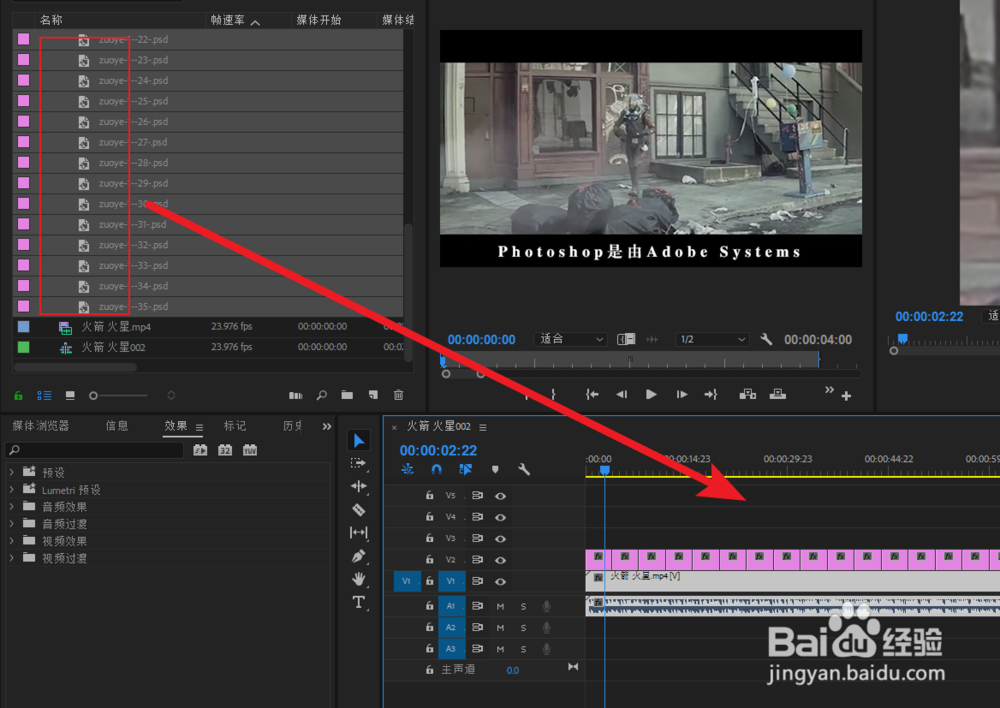This screenshot has width=1000, height=708.
Task: Select the Slip tool
Action: [x=358, y=532]
